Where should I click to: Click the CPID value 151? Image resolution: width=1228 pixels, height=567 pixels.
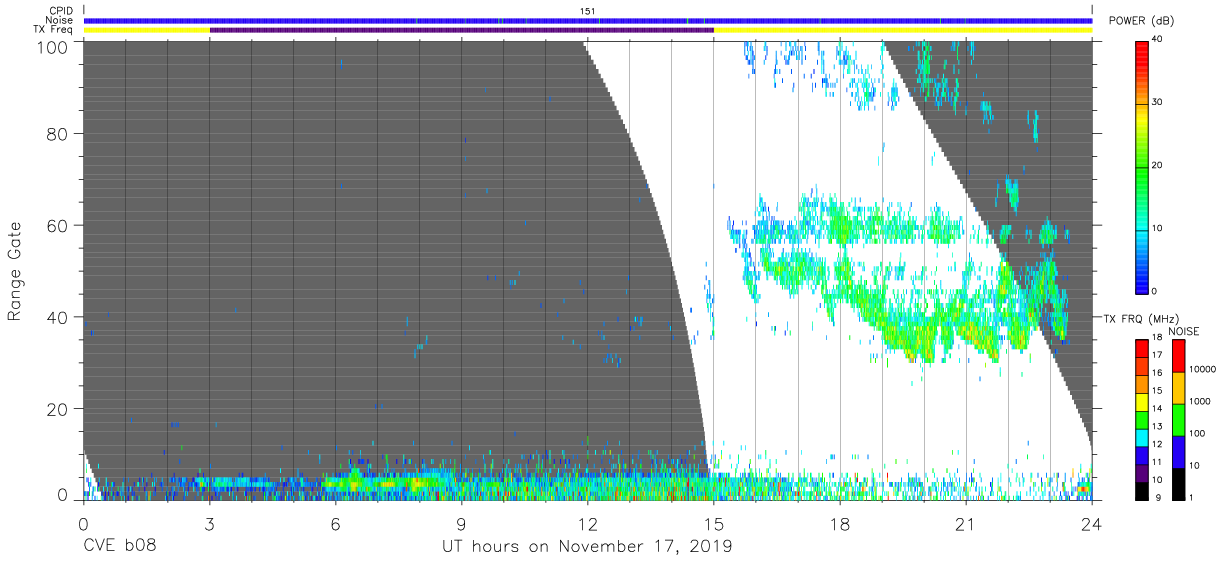coord(588,11)
